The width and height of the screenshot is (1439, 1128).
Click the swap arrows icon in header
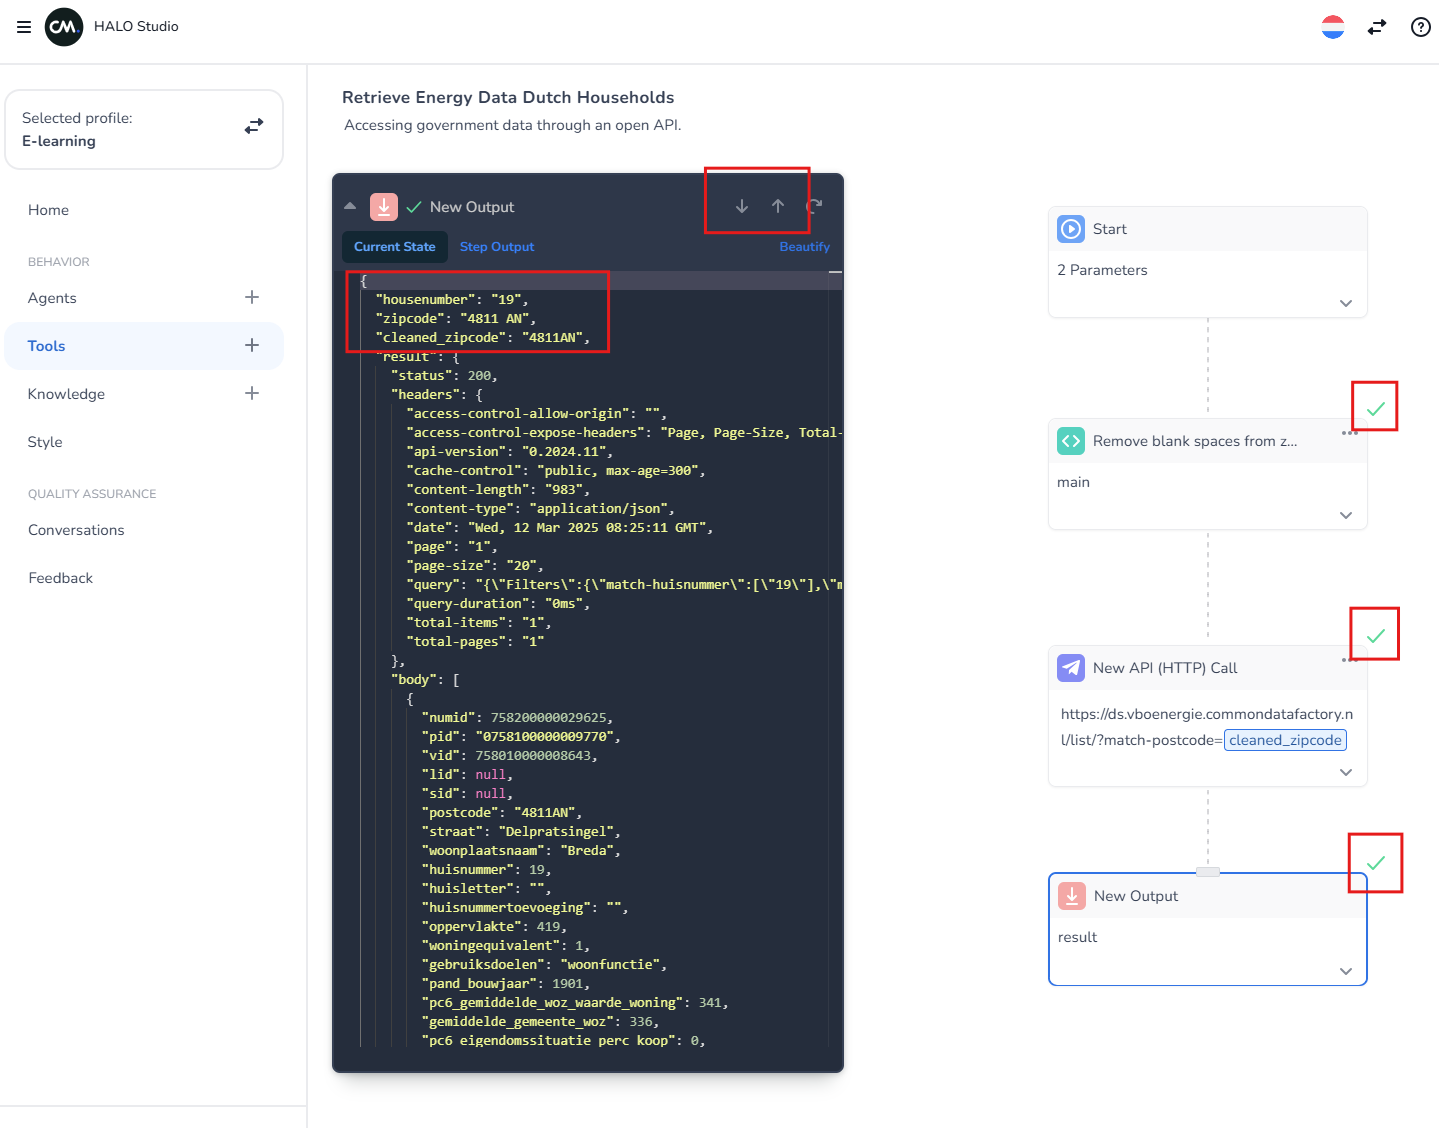tap(1377, 27)
